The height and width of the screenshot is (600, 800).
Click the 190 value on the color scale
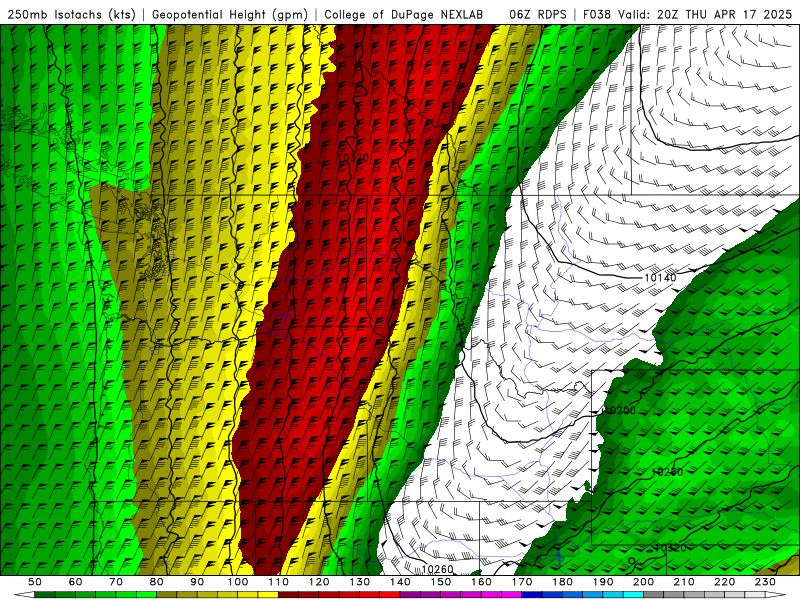[603, 582]
